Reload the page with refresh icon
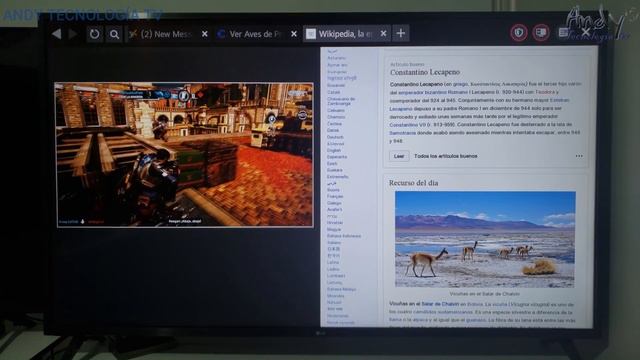Viewport: 640px width, 360px height. point(94,34)
